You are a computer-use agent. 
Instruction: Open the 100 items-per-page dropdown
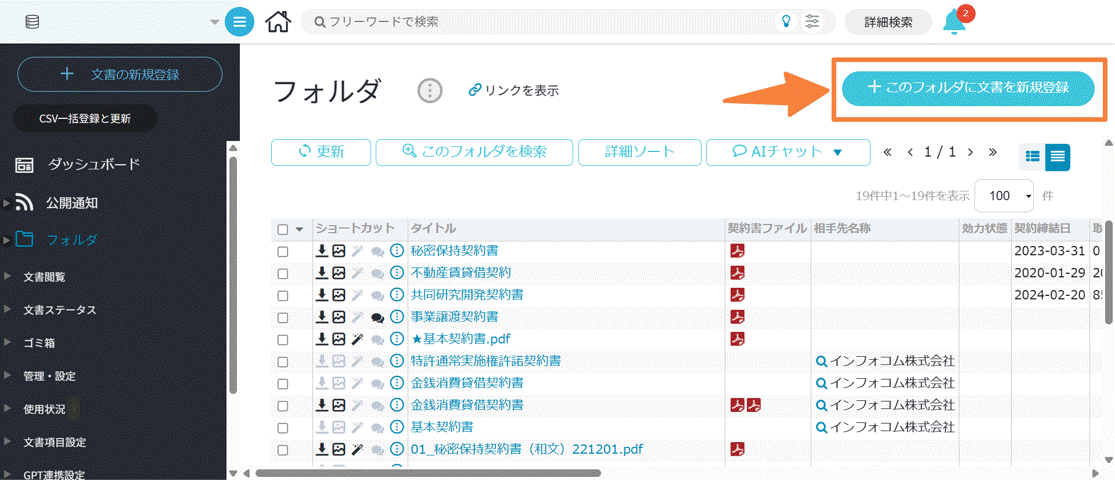(1005, 195)
